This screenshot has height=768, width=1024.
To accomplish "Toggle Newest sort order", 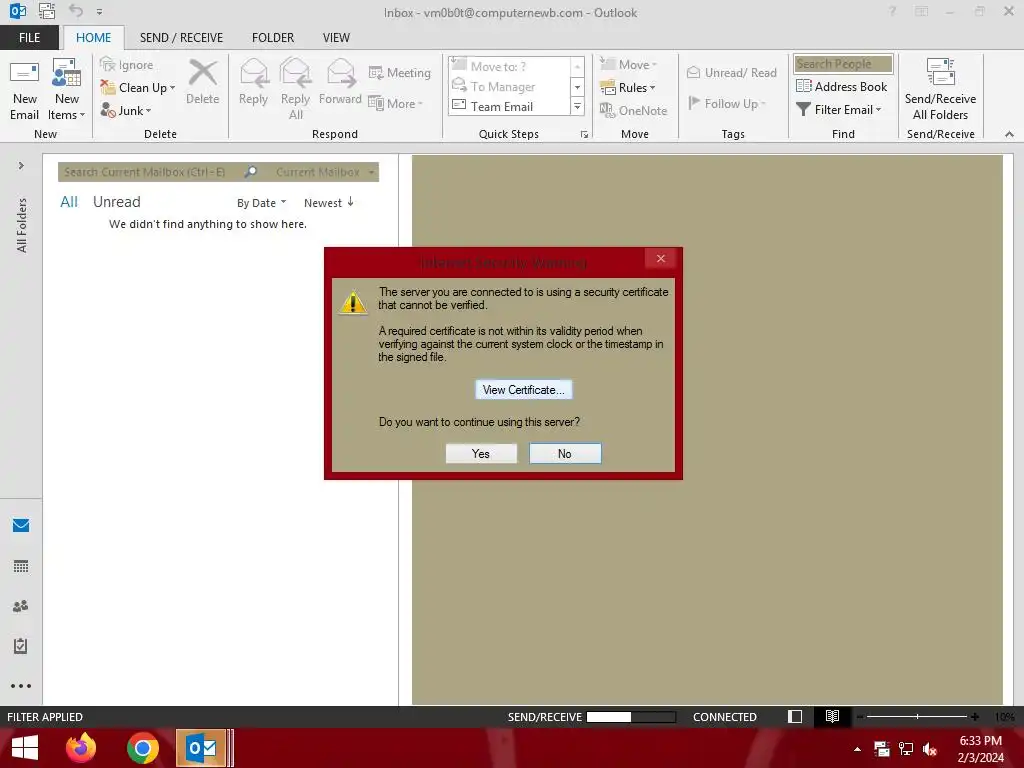I will pyautogui.click(x=329, y=203).
